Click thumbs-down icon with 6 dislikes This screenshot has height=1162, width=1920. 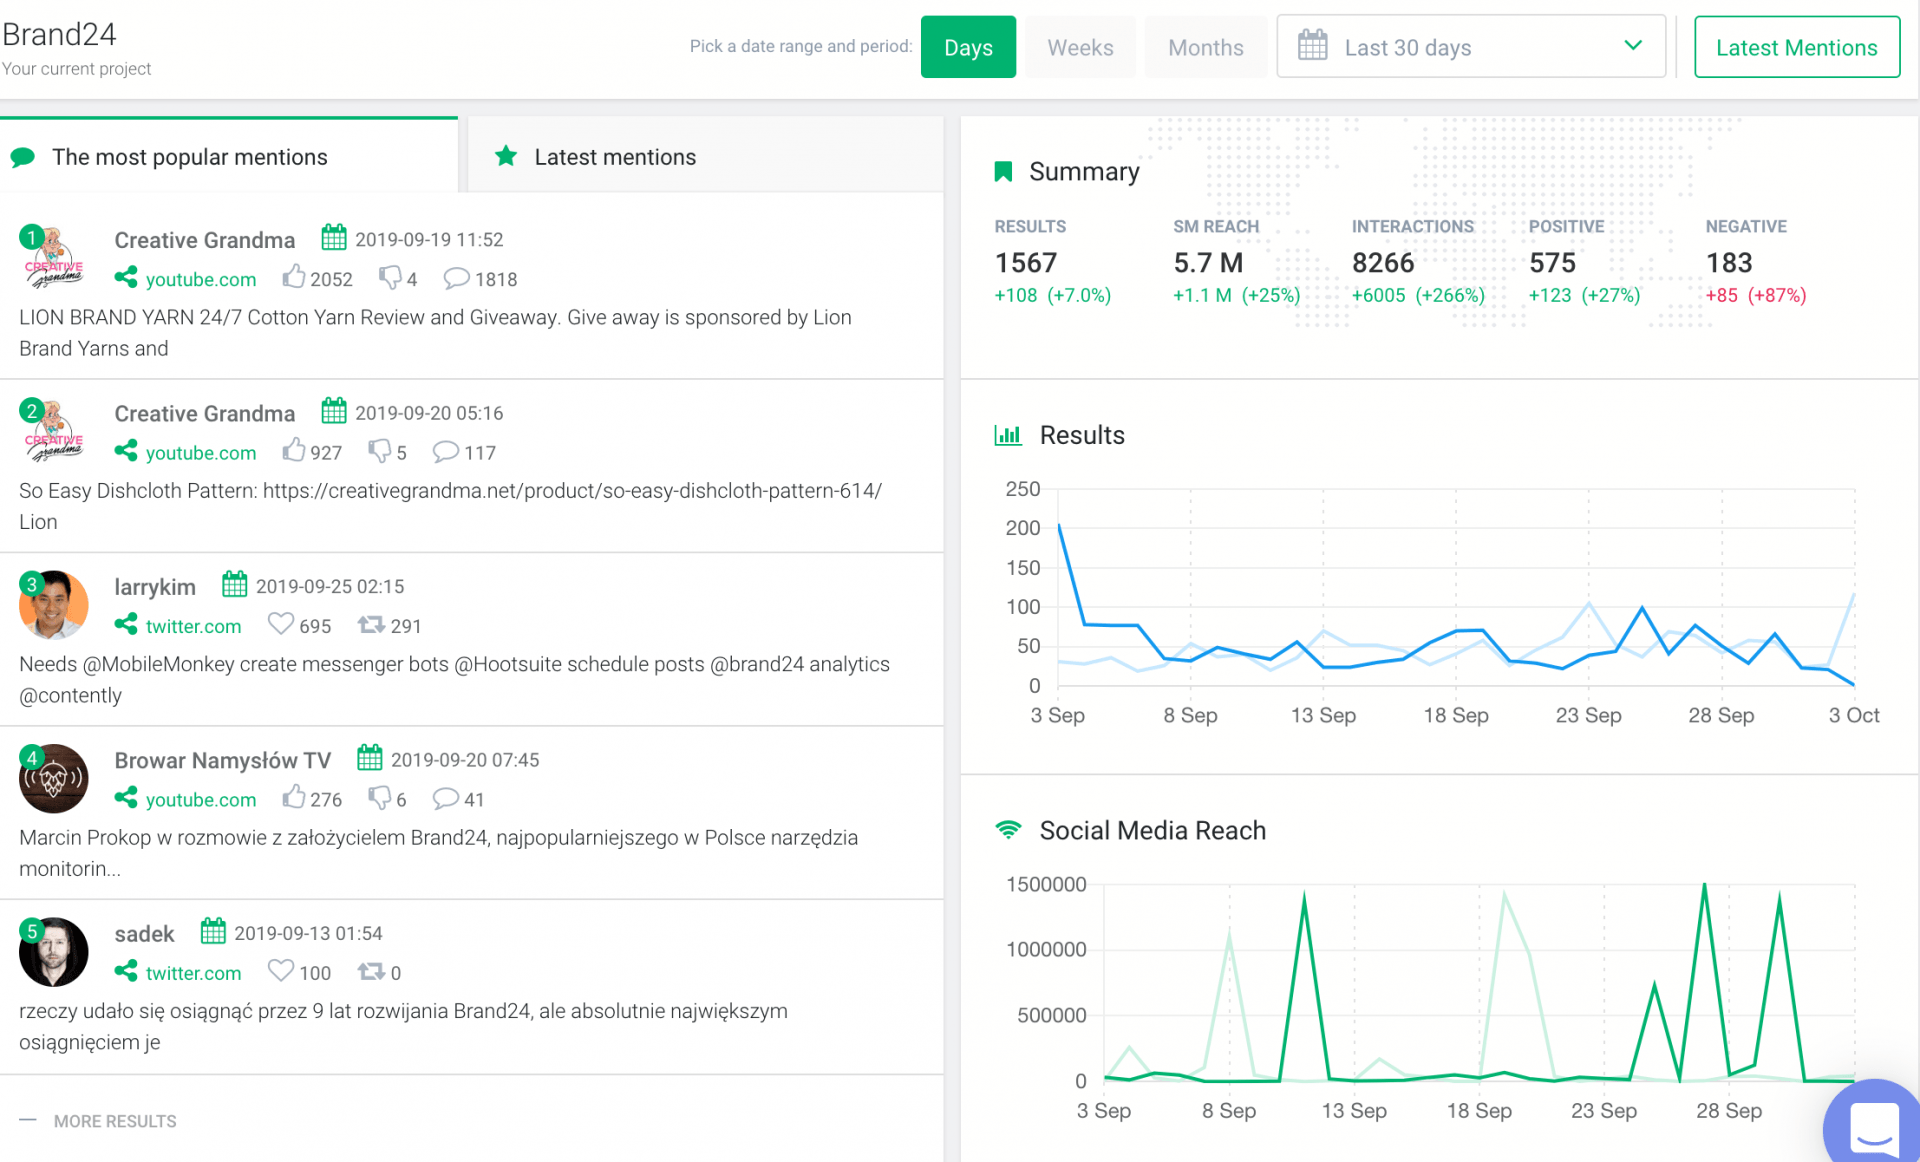coord(379,797)
